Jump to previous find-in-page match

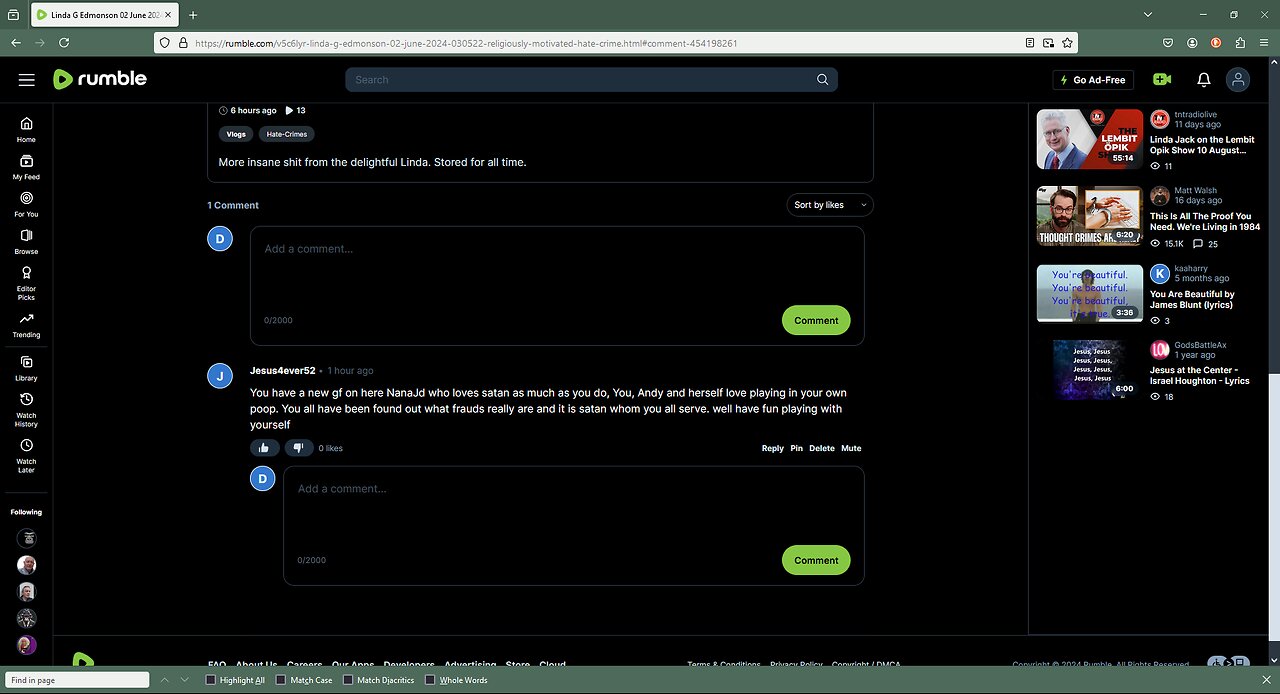165,680
